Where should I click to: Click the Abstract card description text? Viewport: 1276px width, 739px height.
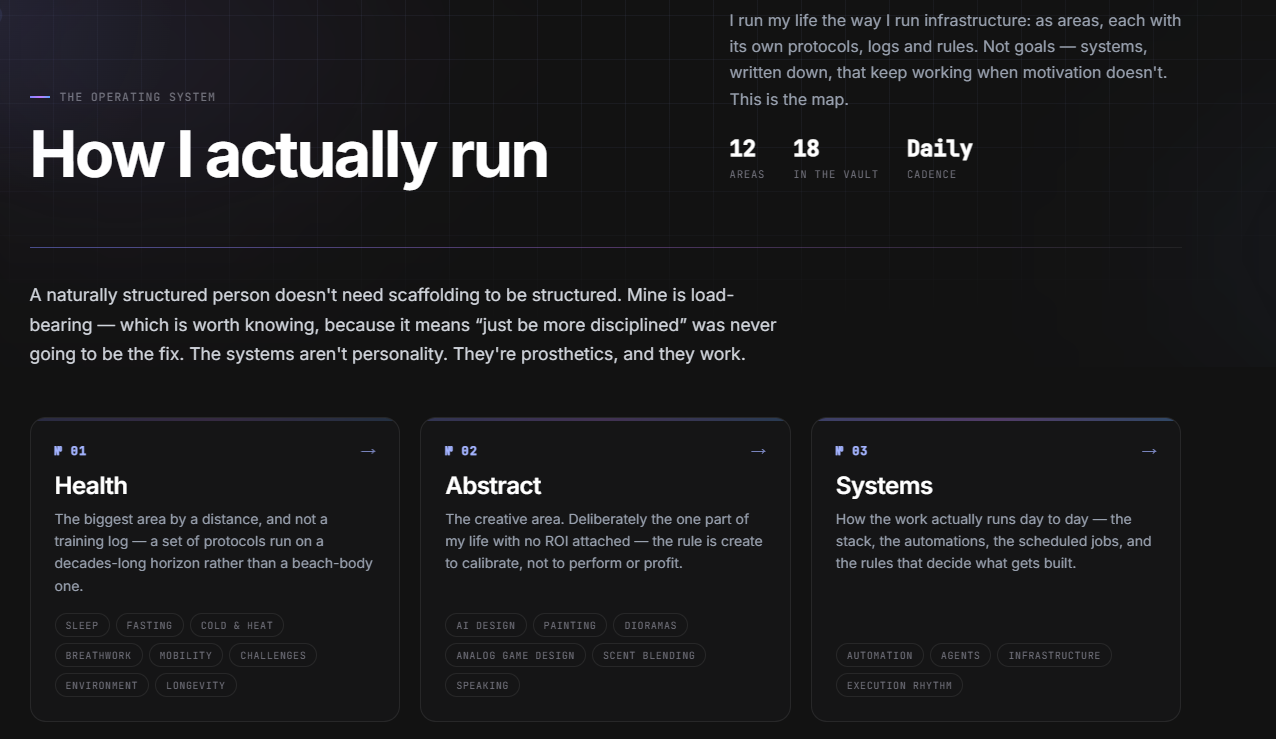coord(604,541)
